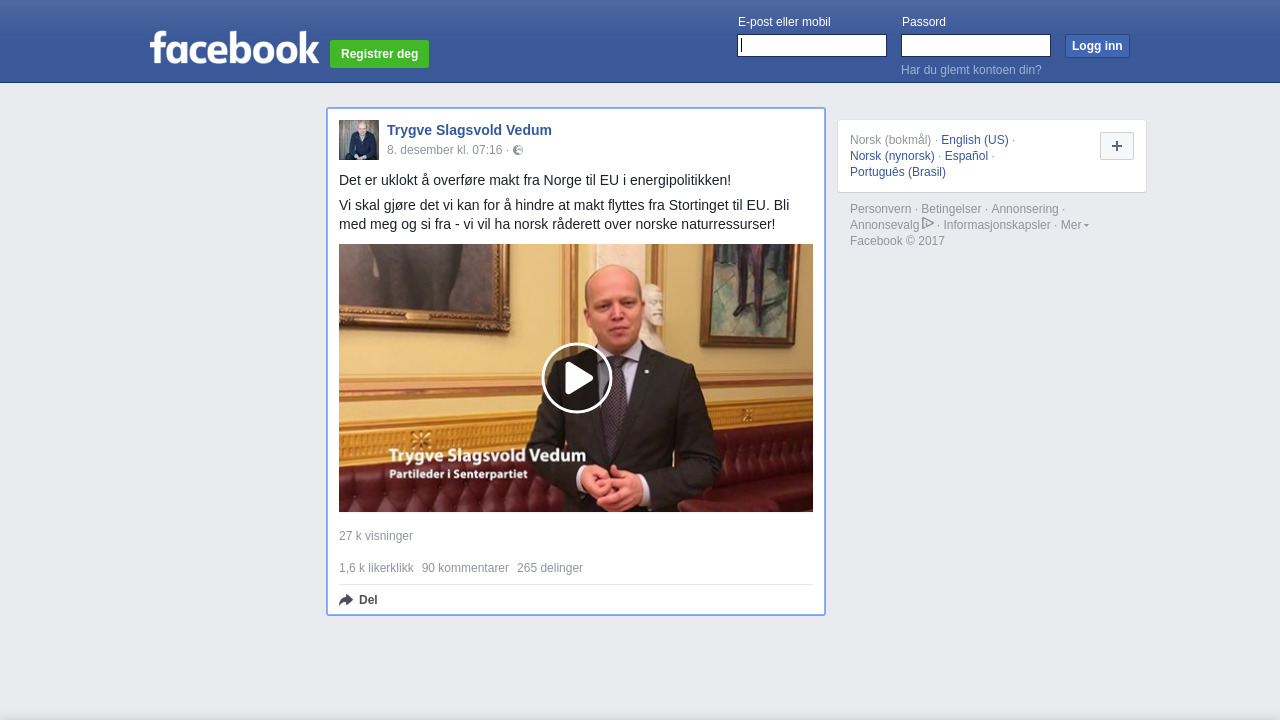Click Registrer deg button
This screenshot has height=720, width=1280.
click(380, 54)
